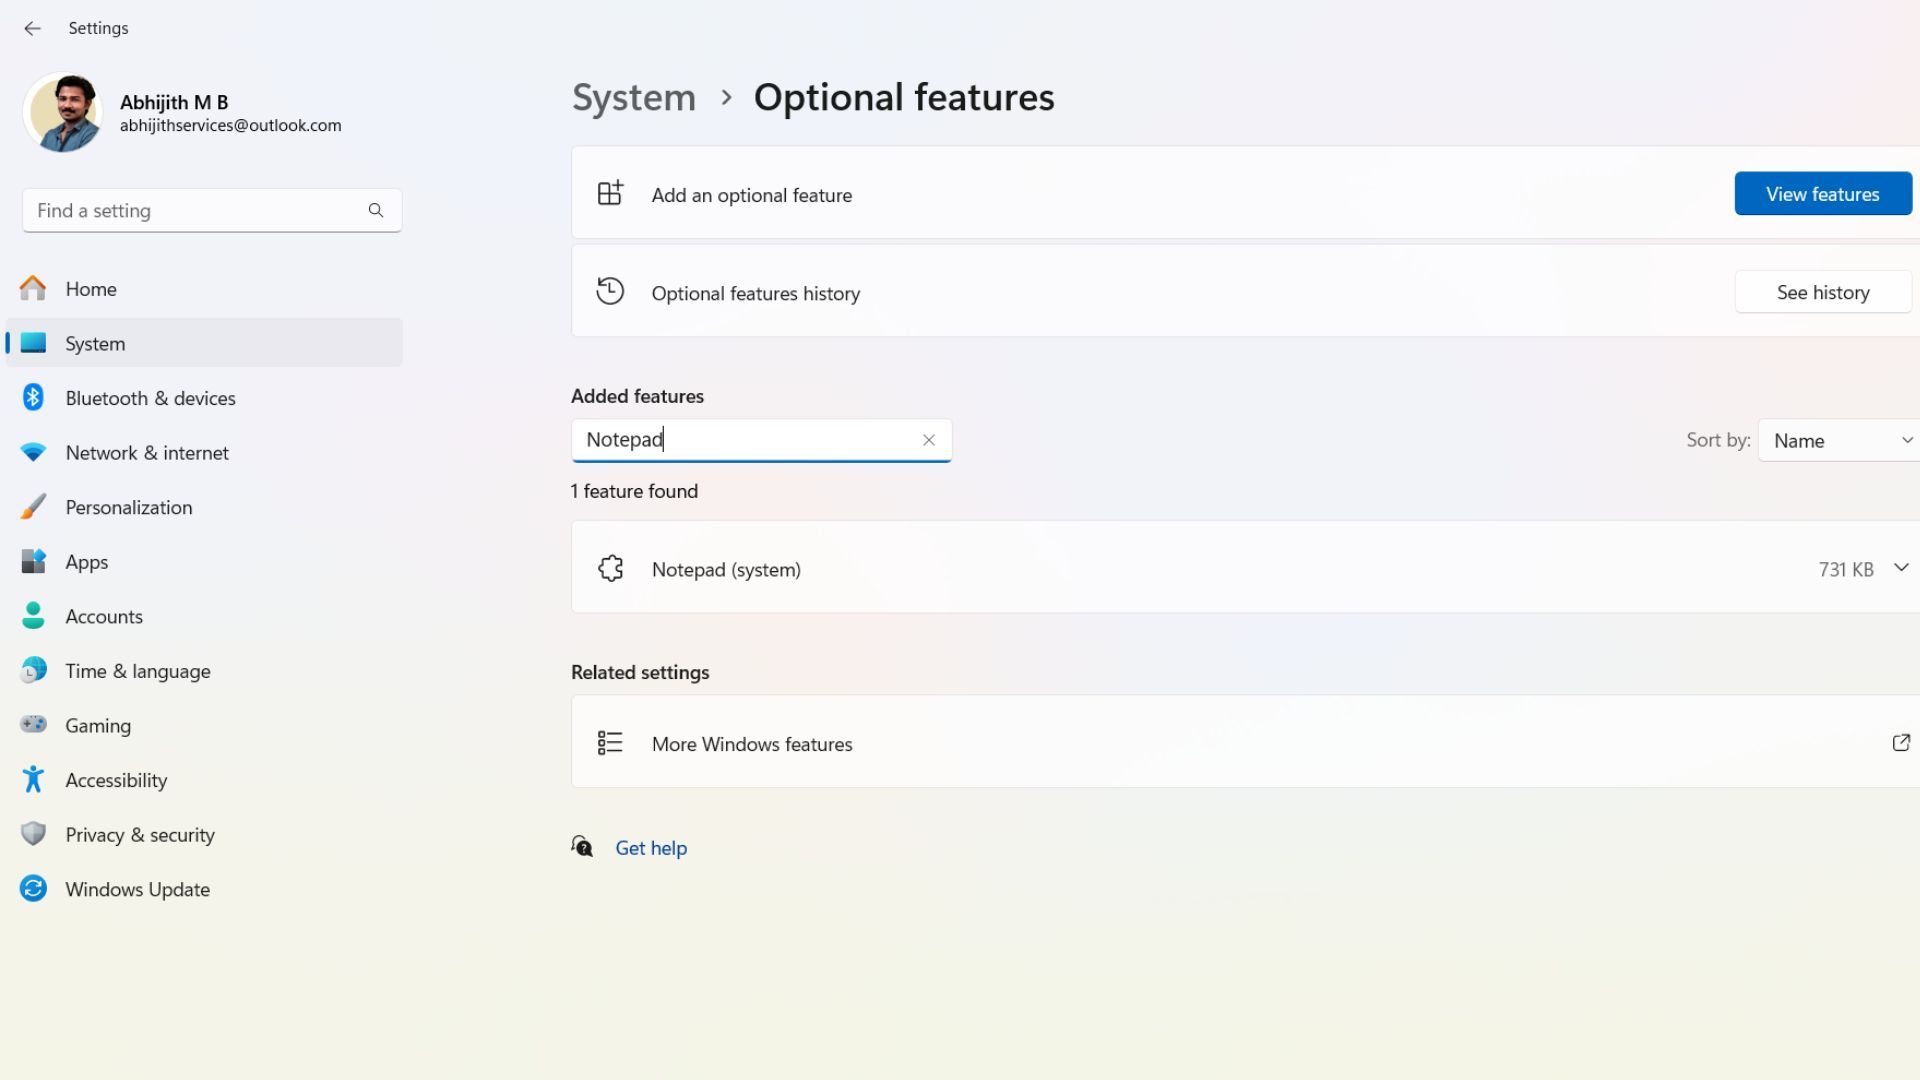Image resolution: width=1920 pixels, height=1080 pixels.
Task: Click the Privacy & security shield icon
Action: [x=33, y=834]
